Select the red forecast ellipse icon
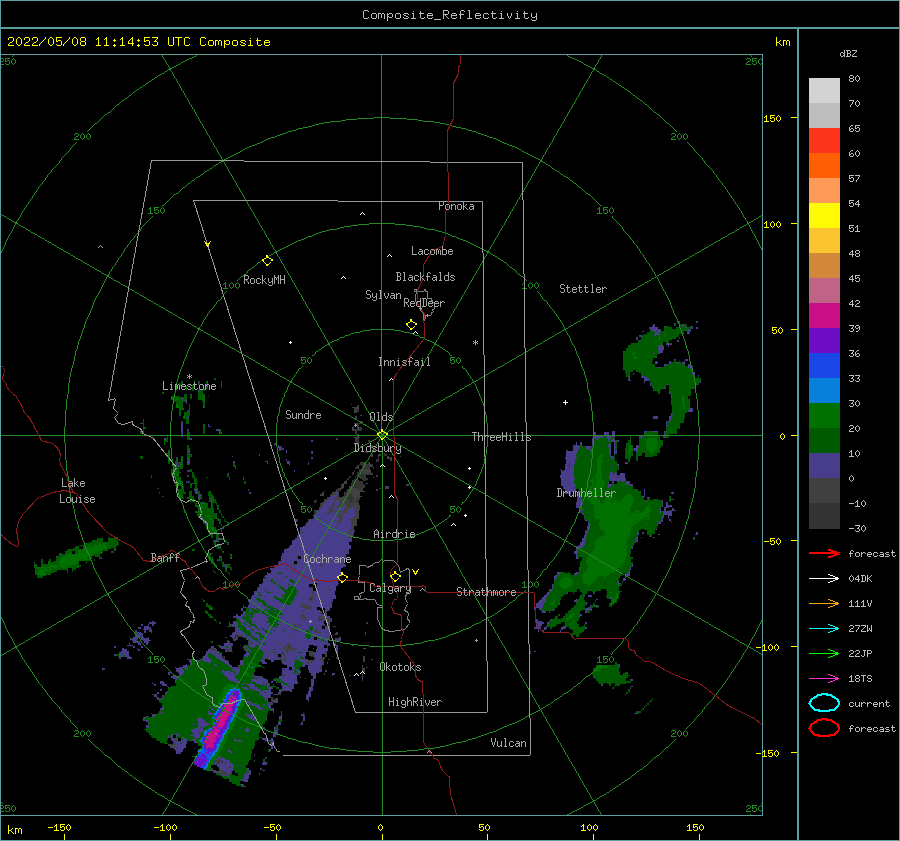Image resolution: width=900 pixels, height=841 pixels. pos(824,728)
